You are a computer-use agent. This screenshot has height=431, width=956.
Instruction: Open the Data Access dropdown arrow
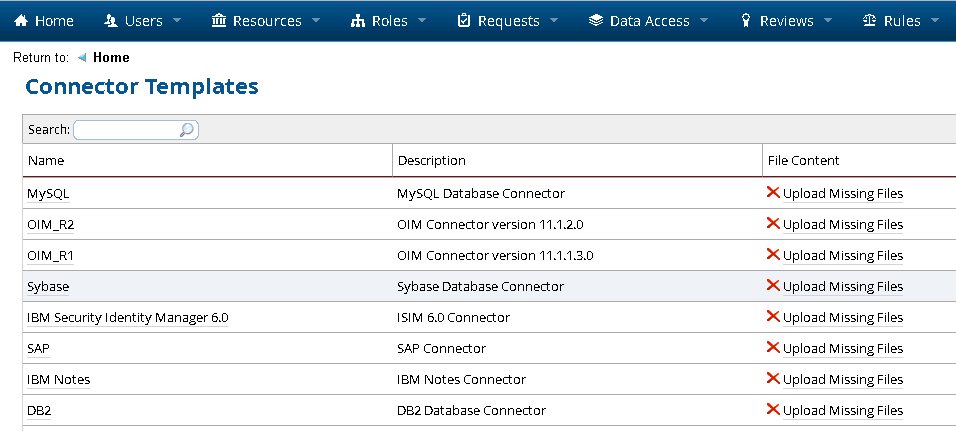(704, 21)
